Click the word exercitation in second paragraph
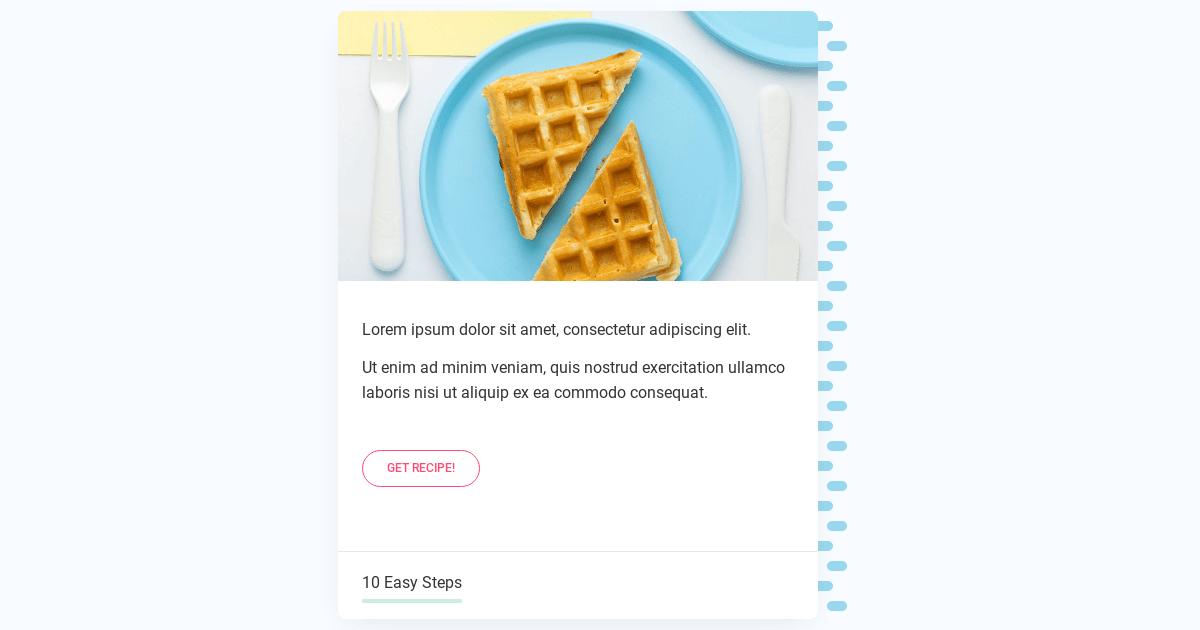The image size is (1200, 630). (683, 368)
